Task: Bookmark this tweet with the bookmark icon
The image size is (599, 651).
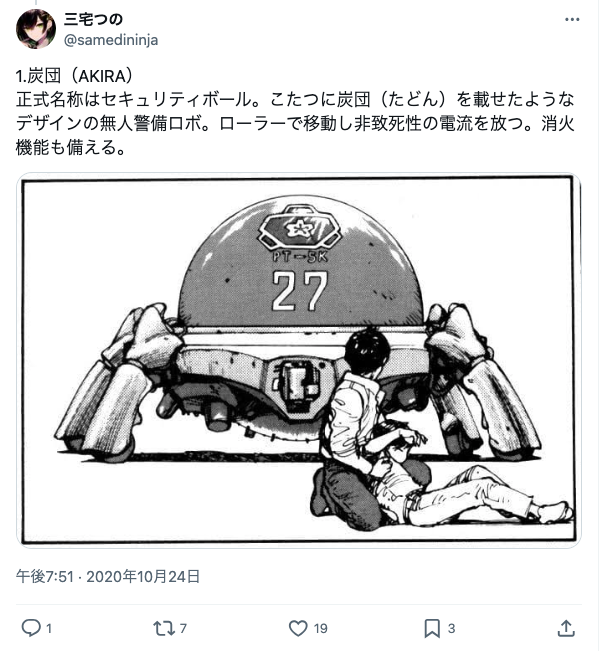Action: point(432,628)
